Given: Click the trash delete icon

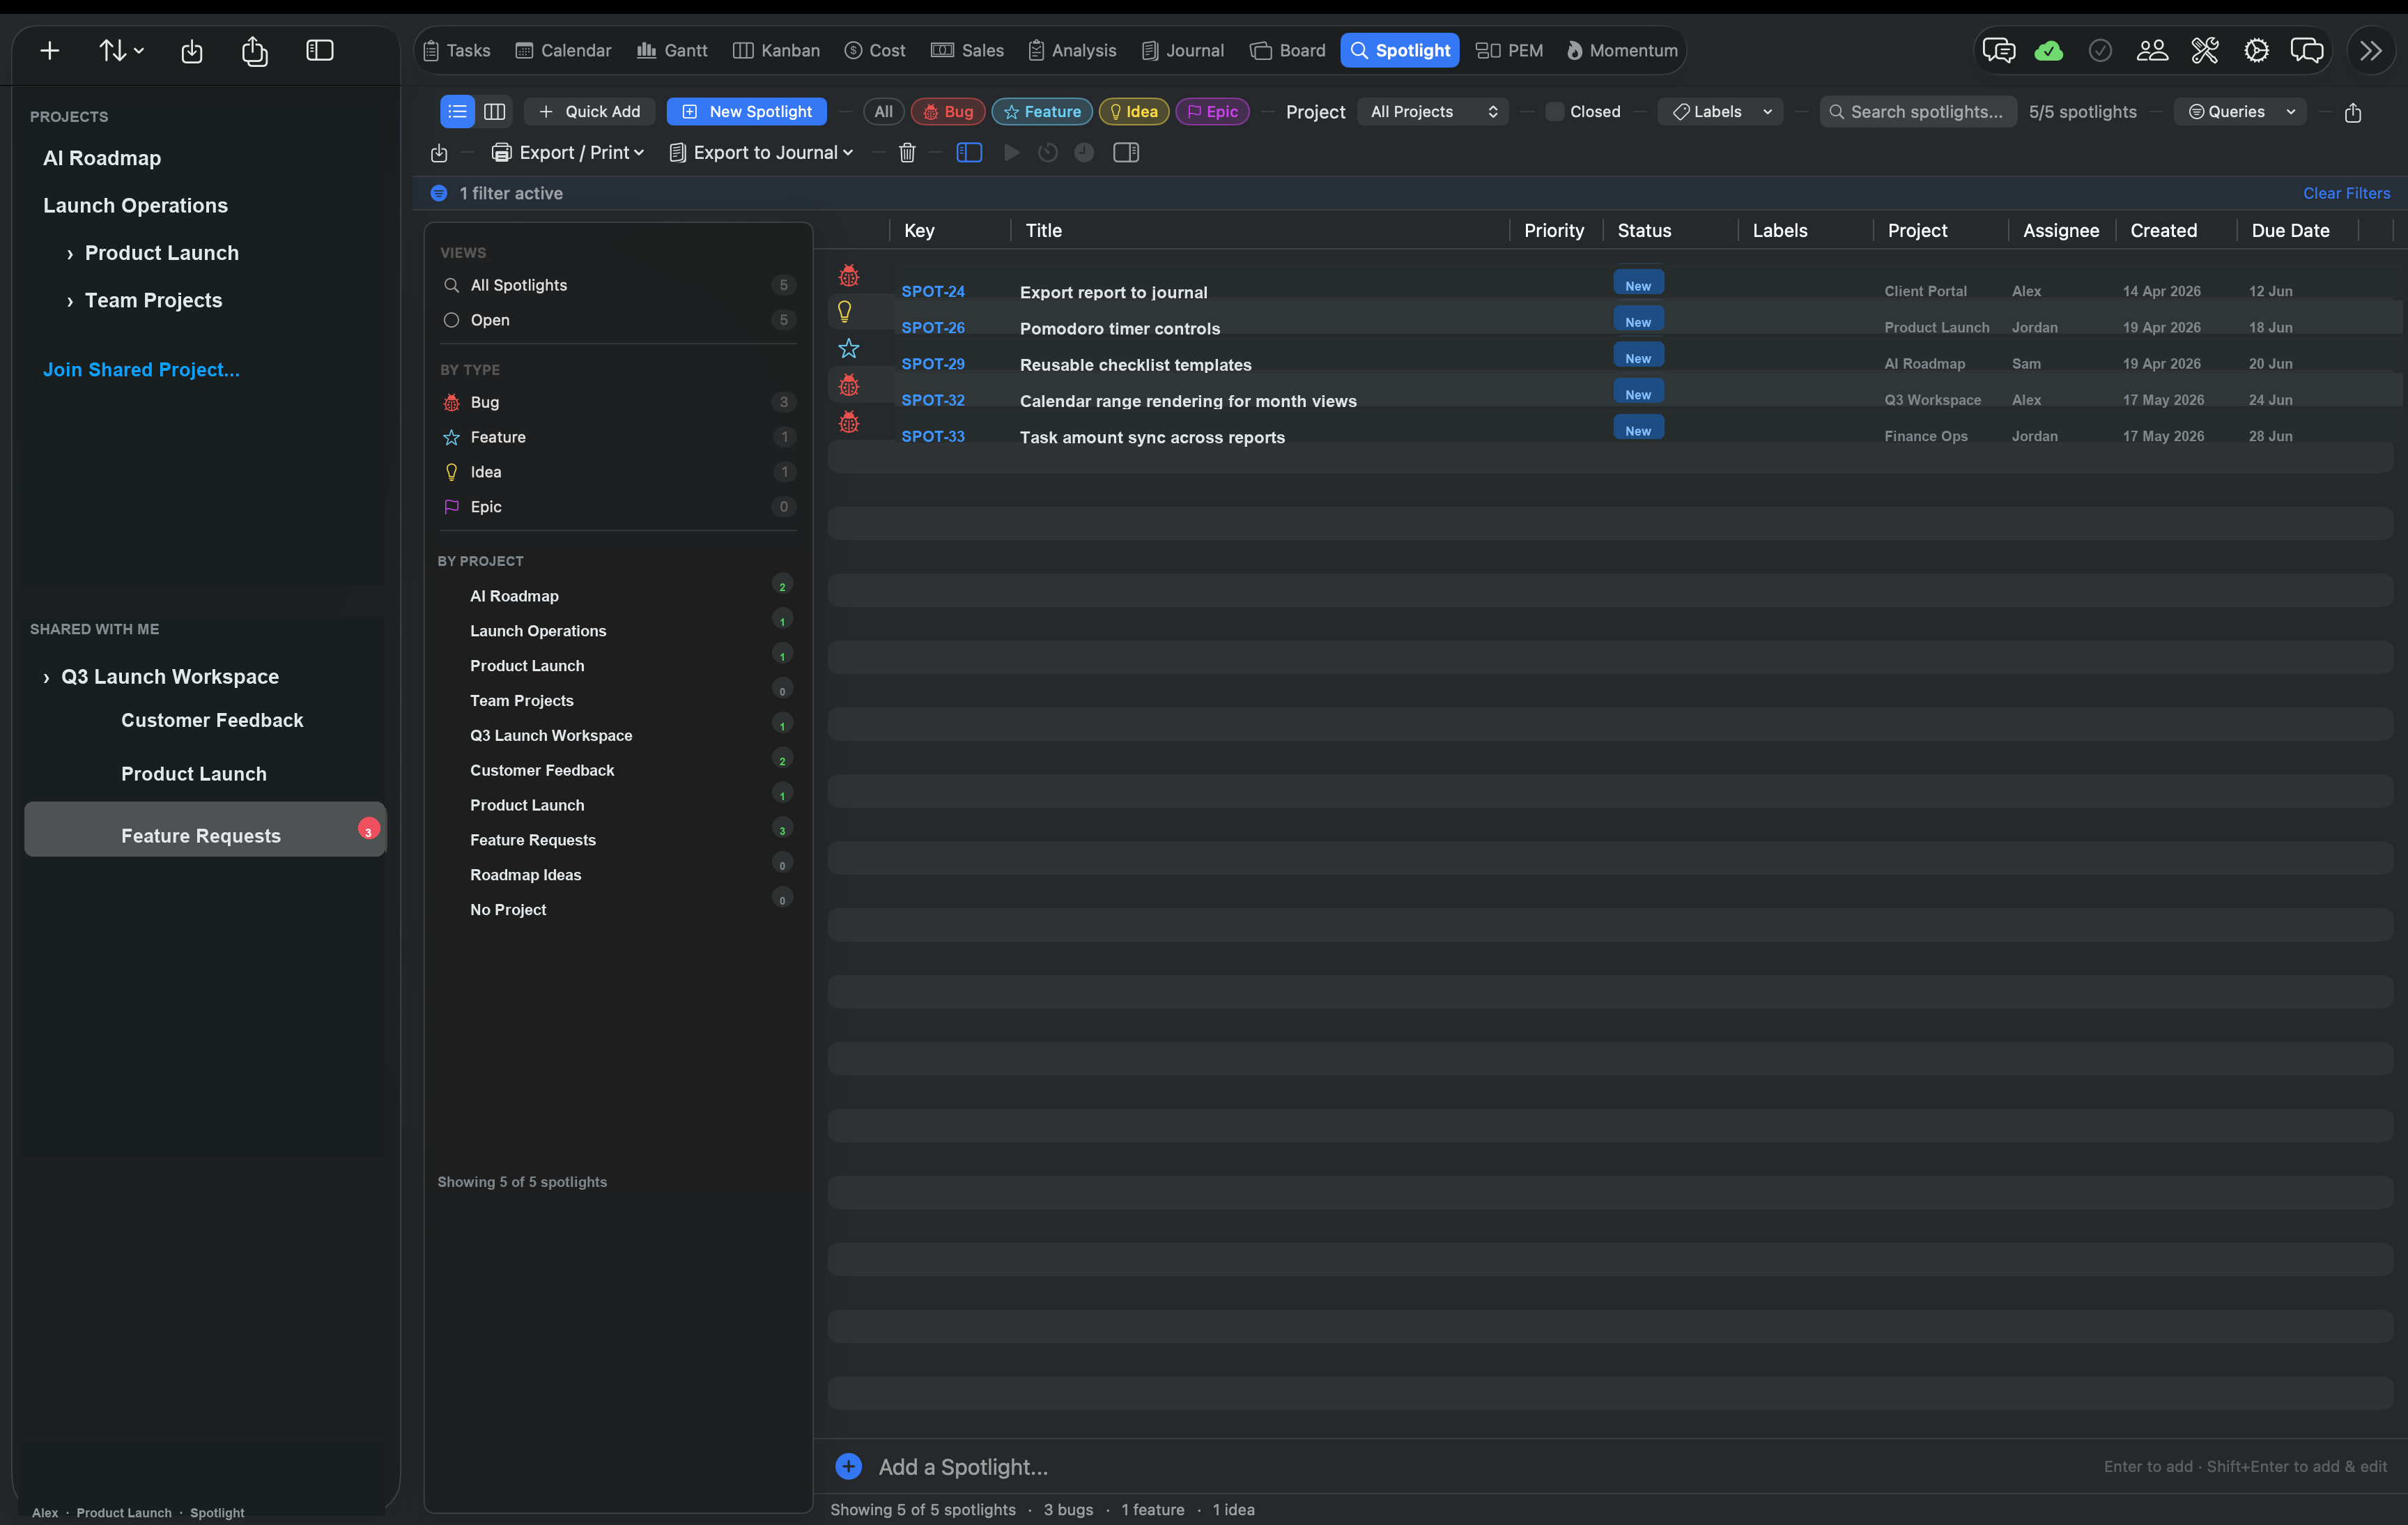Looking at the screenshot, I should (x=907, y=152).
